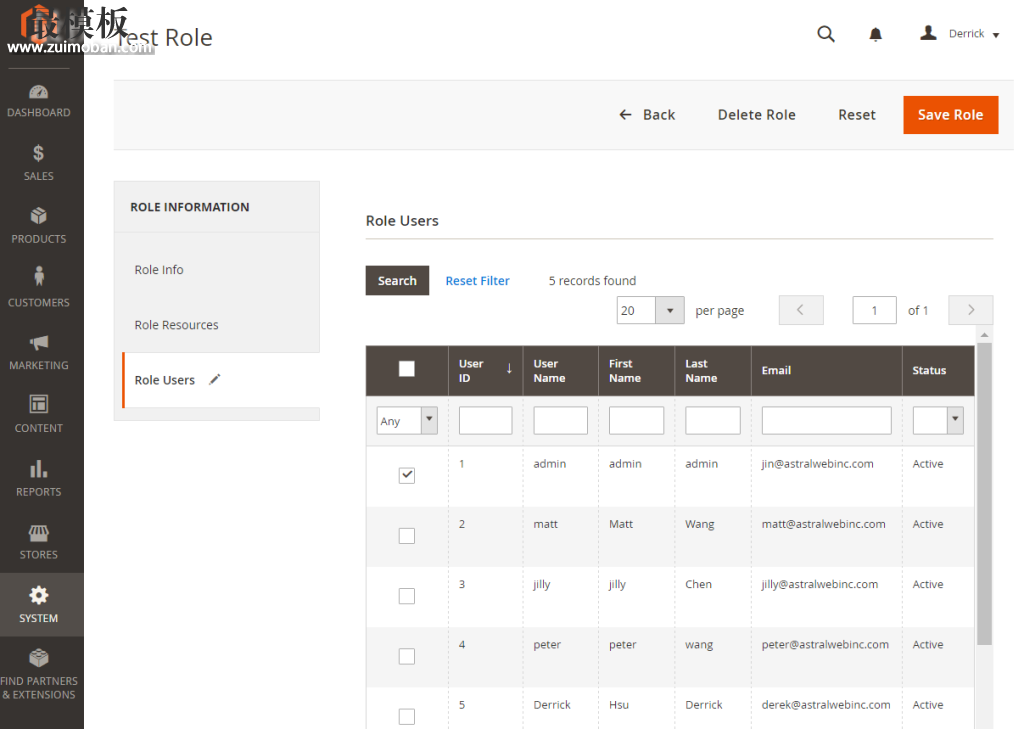The height and width of the screenshot is (729, 1024).
Task: Open the Dashboard section in sidebar
Action: click(x=39, y=101)
